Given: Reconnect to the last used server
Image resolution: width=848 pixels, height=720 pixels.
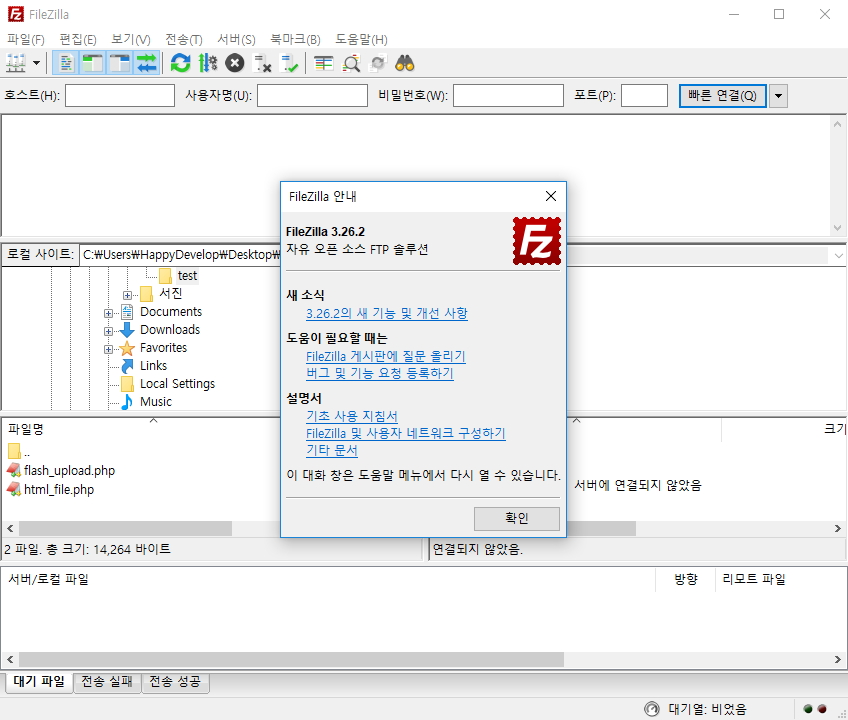Looking at the screenshot, I should click(x=289, y=63).
